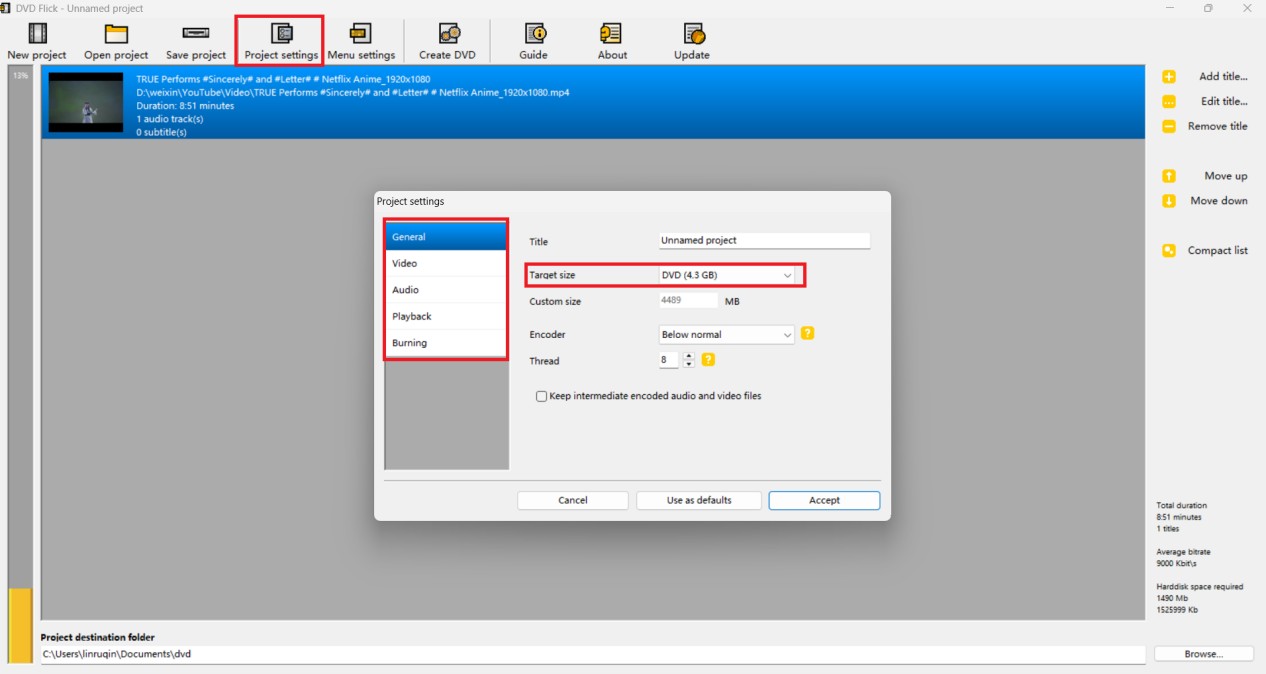Click the help icon beside Thread
The width and height of the screenshot is (1266, 674).
708,360
